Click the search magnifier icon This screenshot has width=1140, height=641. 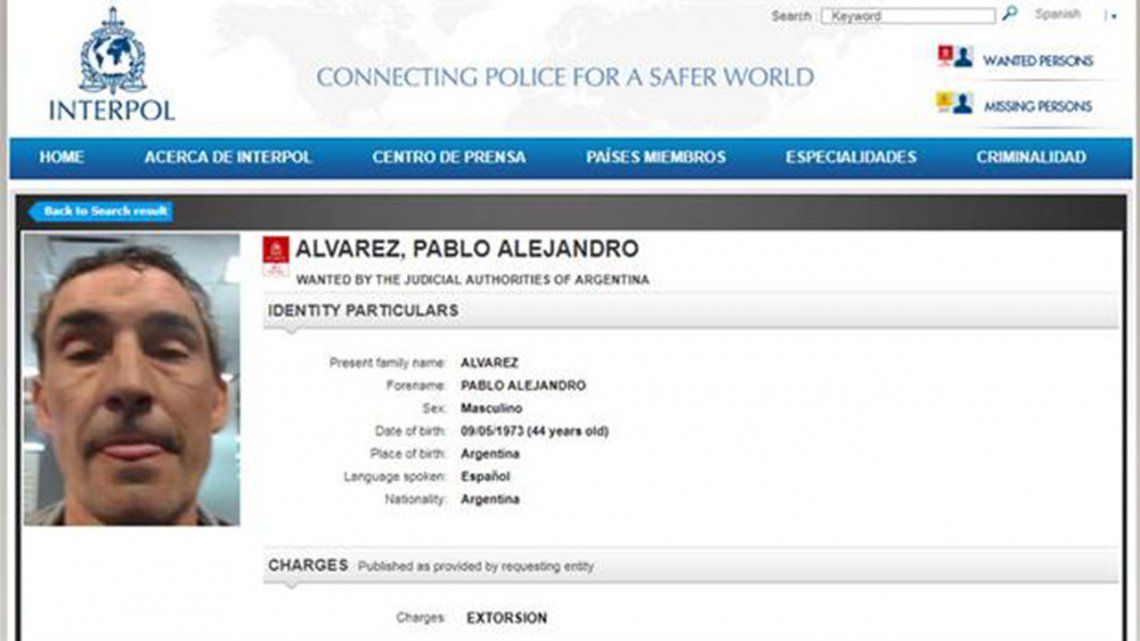tap(1009, 14)
